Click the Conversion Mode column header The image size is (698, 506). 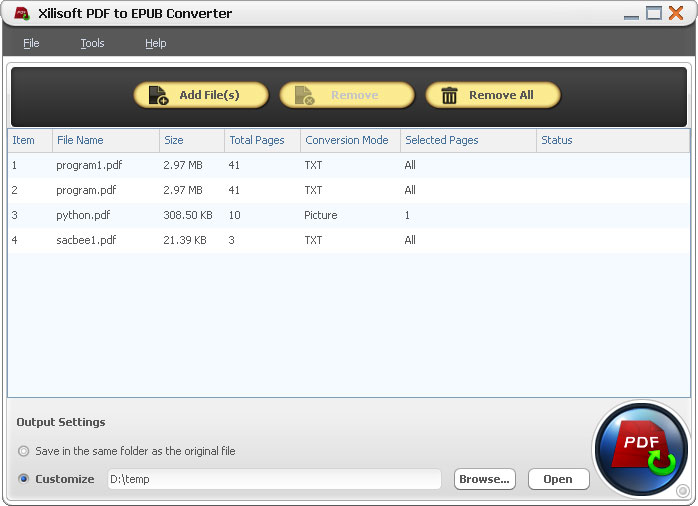[x=348, y=140]
